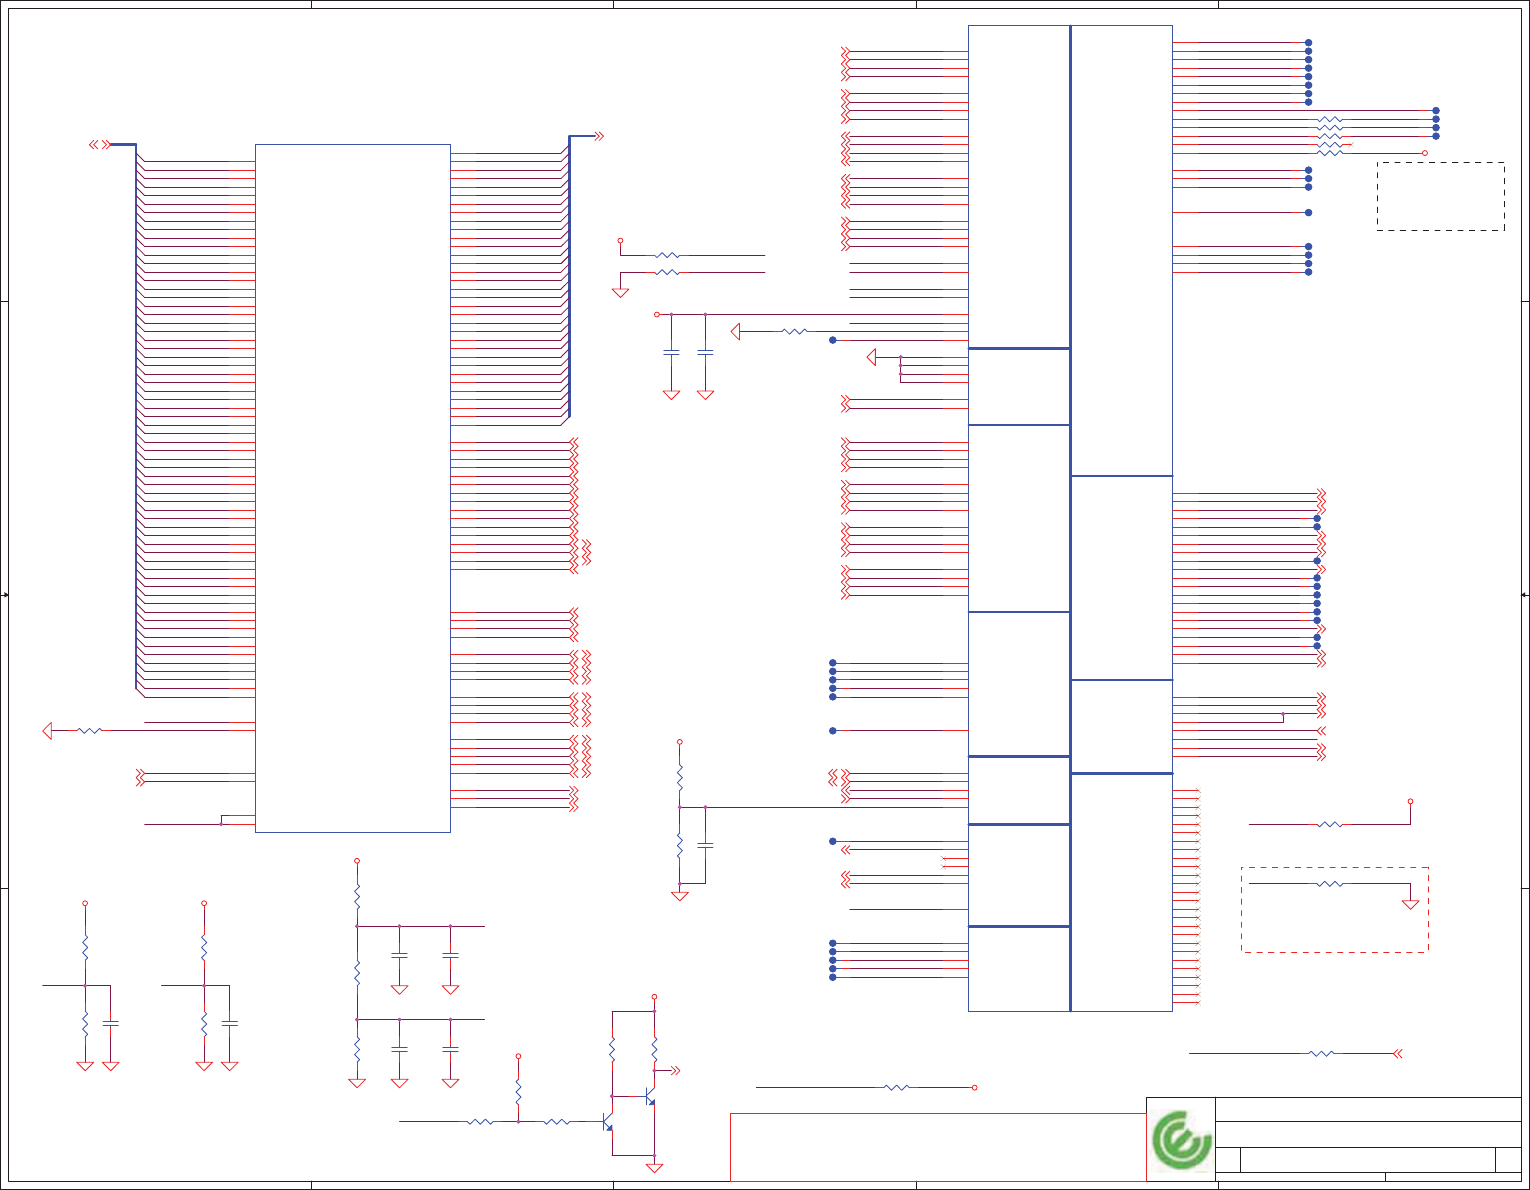
Task: Click the triangular port left of the large IC
Action: coord(47,731)
